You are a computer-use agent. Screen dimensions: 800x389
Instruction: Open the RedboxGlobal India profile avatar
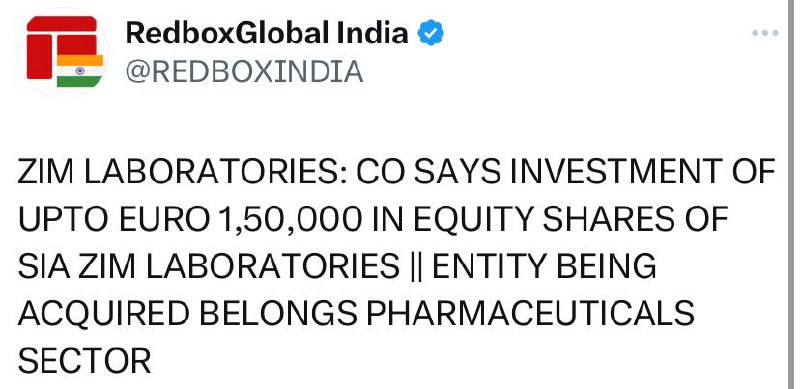pos(63,52)
